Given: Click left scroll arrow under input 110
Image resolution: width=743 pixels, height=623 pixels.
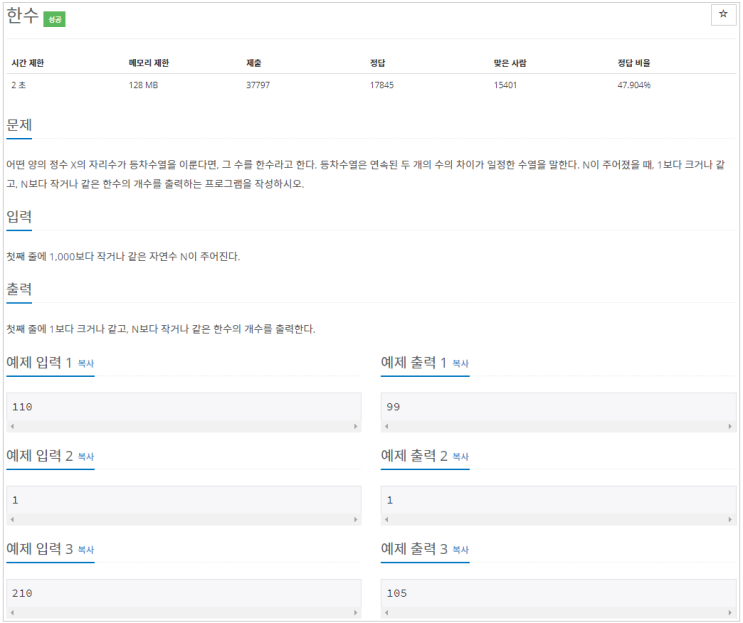Looking at the screenshot, I should click(12, 426).
